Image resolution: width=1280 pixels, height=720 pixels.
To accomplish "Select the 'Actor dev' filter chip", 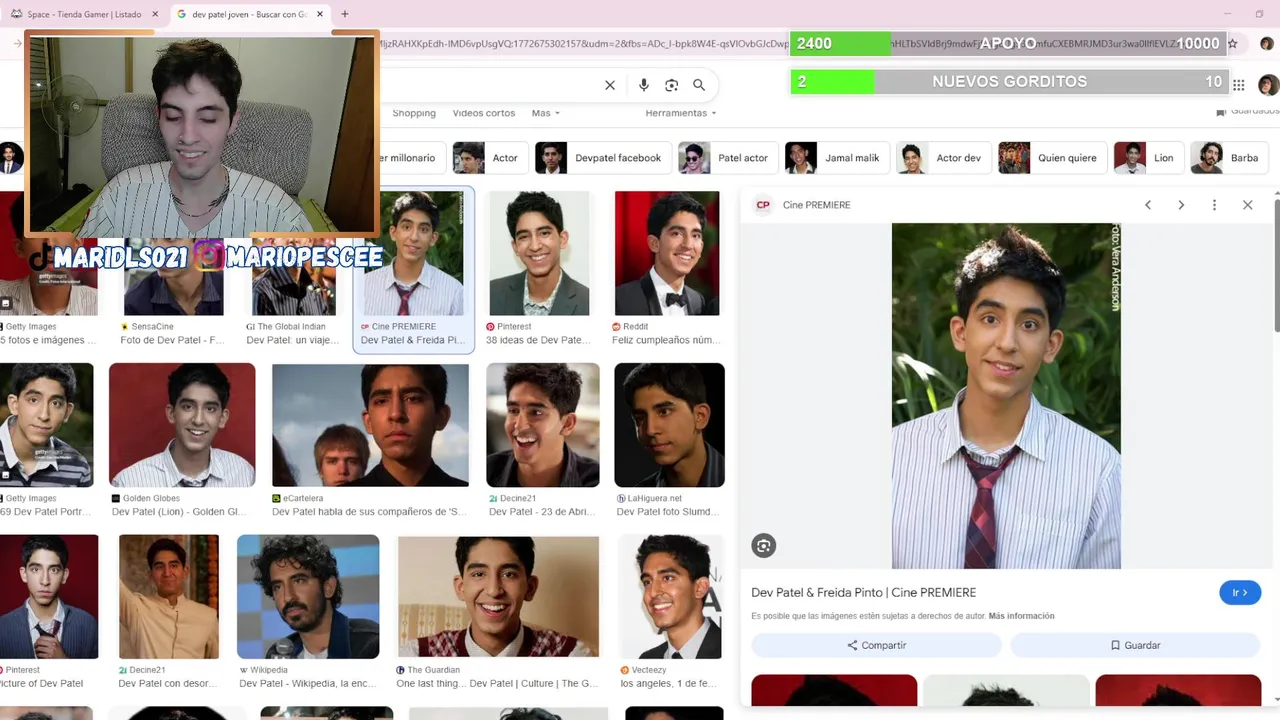I will pos(942,158).
